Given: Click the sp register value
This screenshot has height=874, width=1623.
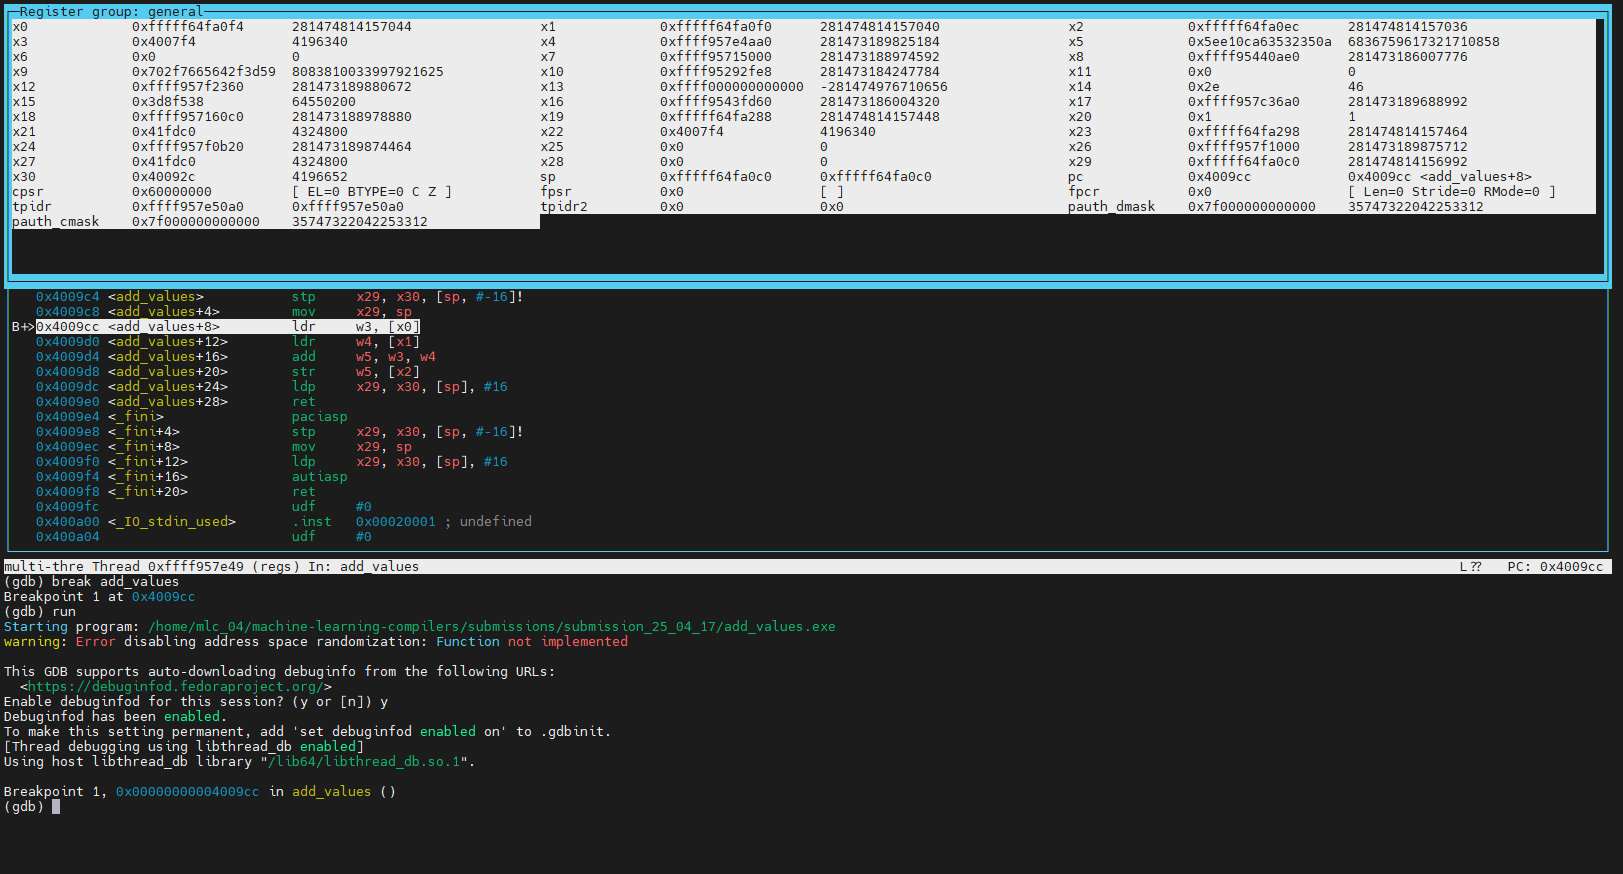Looking at the screenshot, I should click(x=716, y=177).
